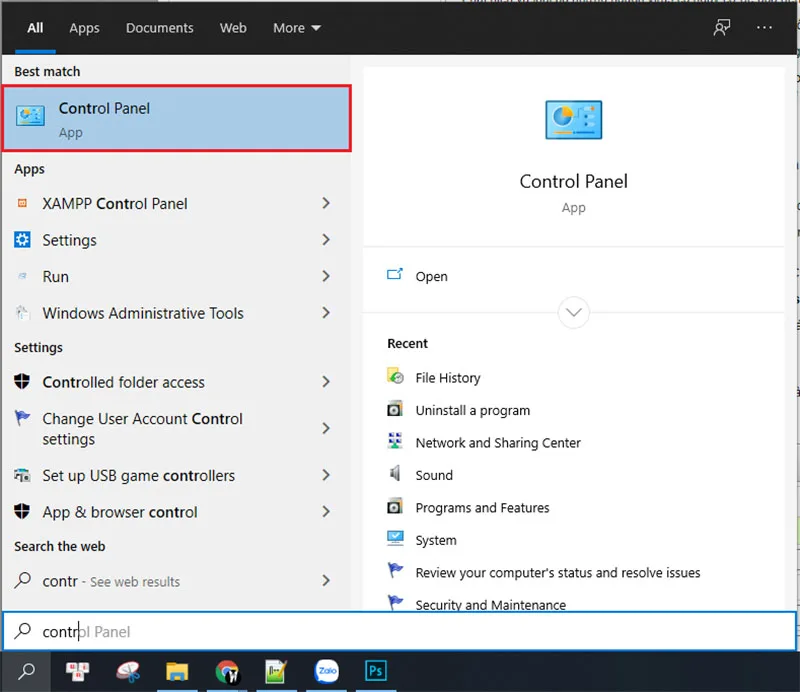This screenshot has height=692, width=800.
Task: Switch to the Web tab
Action: click(233, 28)
